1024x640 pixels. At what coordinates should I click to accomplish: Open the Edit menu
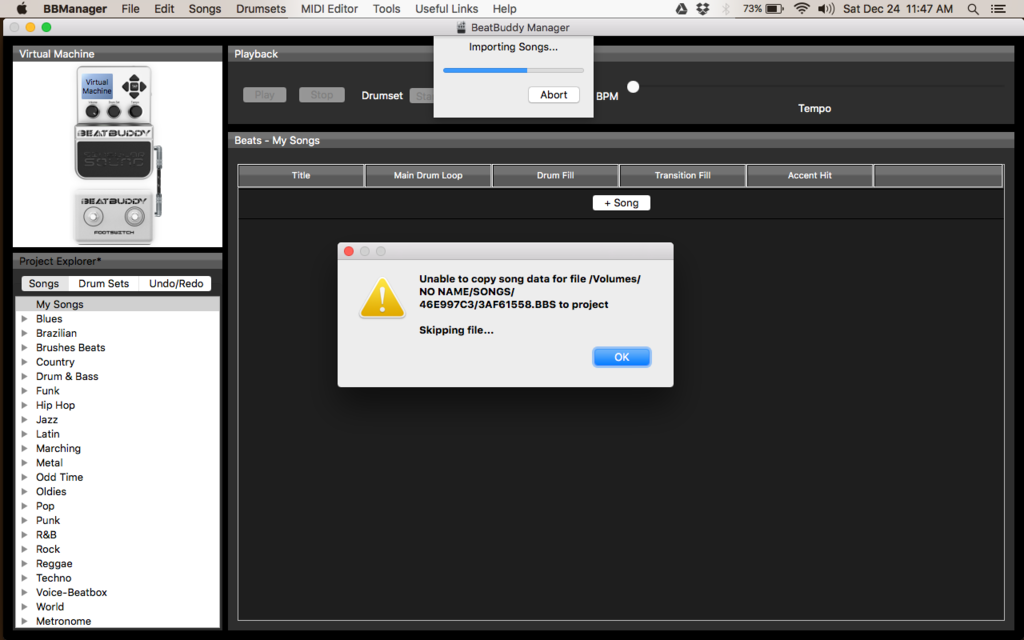pos(164,8)
